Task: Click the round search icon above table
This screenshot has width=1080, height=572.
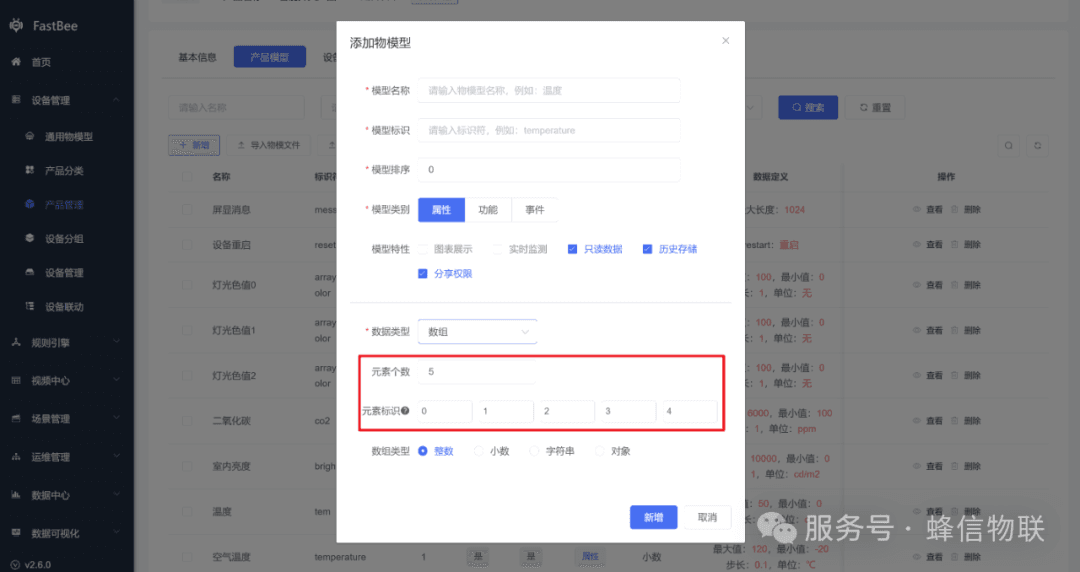Action: pos(1008,145)
